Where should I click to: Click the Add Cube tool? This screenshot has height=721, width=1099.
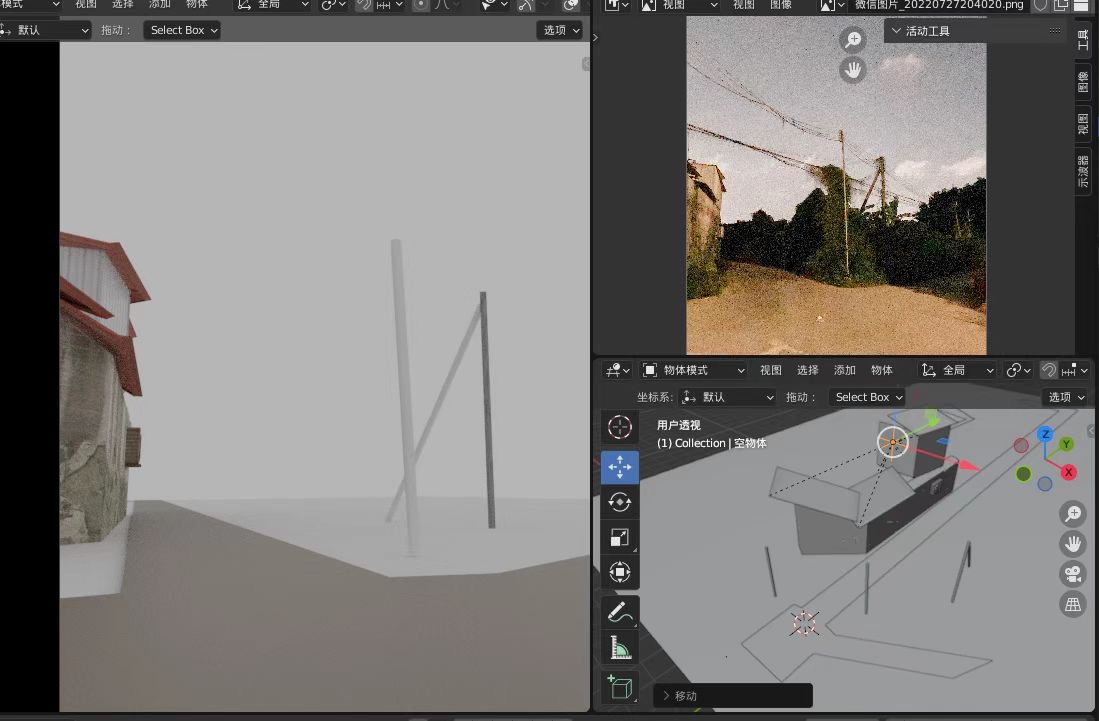click(620, 687)
